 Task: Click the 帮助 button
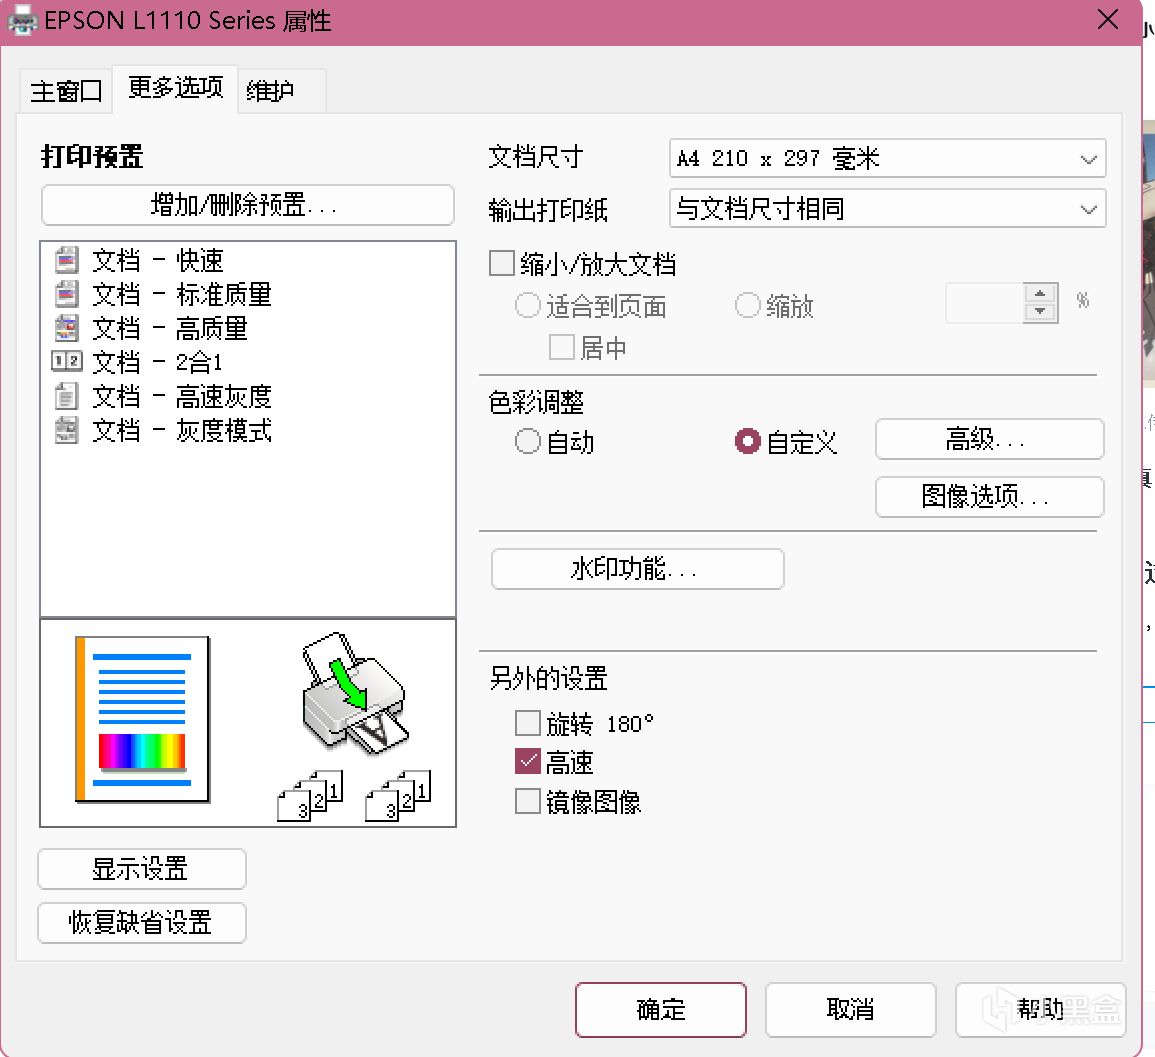coord(1040,1009)
